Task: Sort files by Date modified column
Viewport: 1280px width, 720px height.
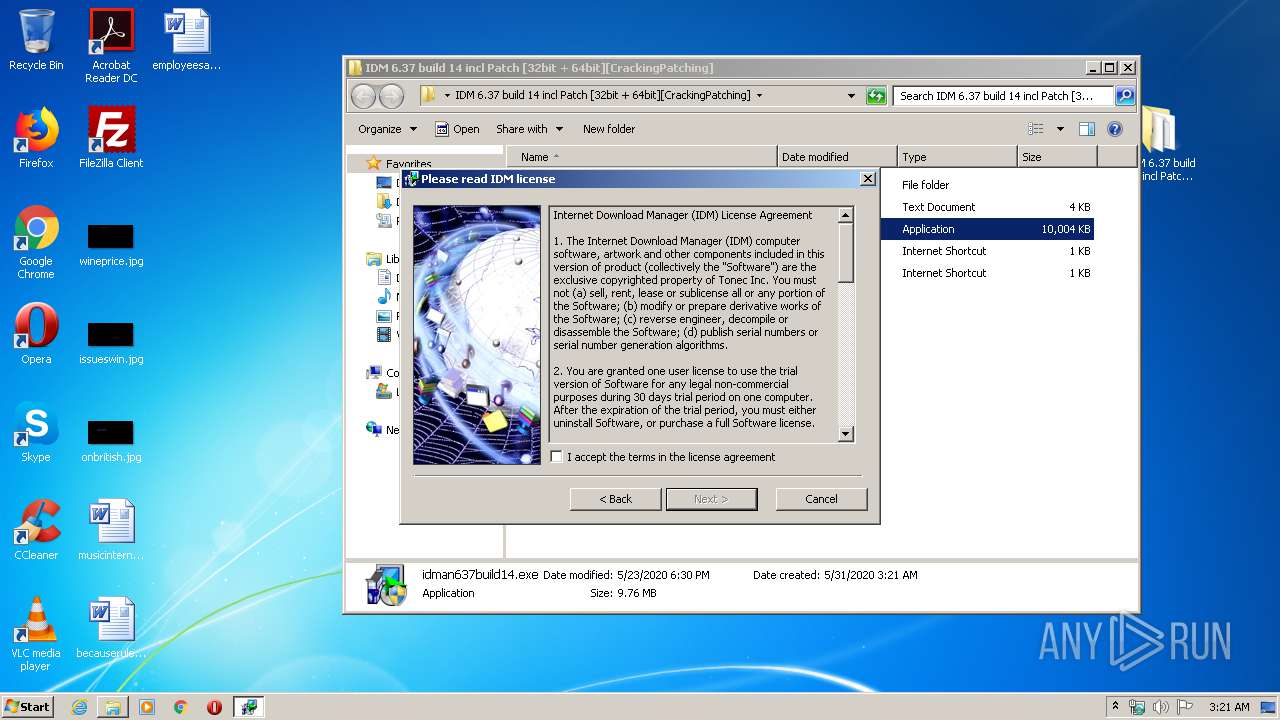Action: point(837,157)
